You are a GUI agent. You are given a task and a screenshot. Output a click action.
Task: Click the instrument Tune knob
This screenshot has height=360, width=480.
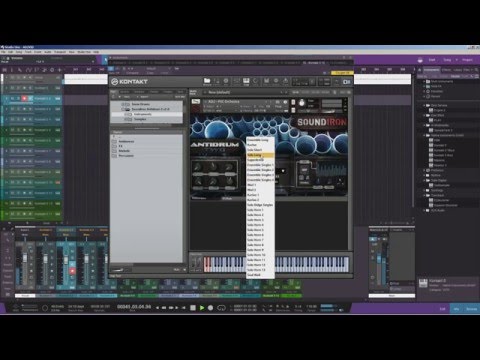coord(302,103)
